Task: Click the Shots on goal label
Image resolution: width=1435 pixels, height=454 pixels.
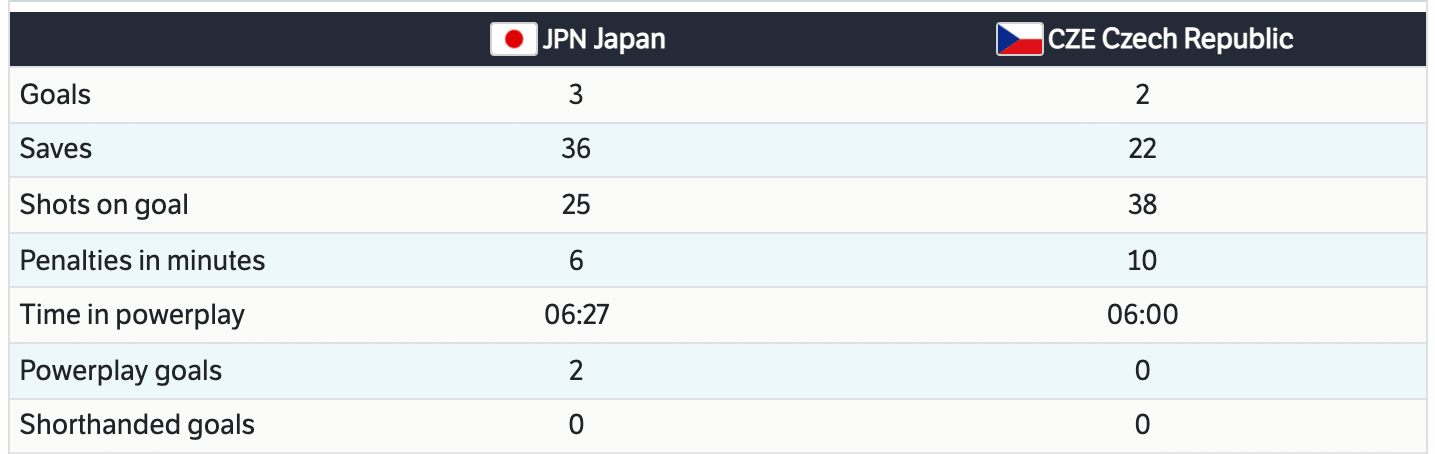Action: click(104, 205)
